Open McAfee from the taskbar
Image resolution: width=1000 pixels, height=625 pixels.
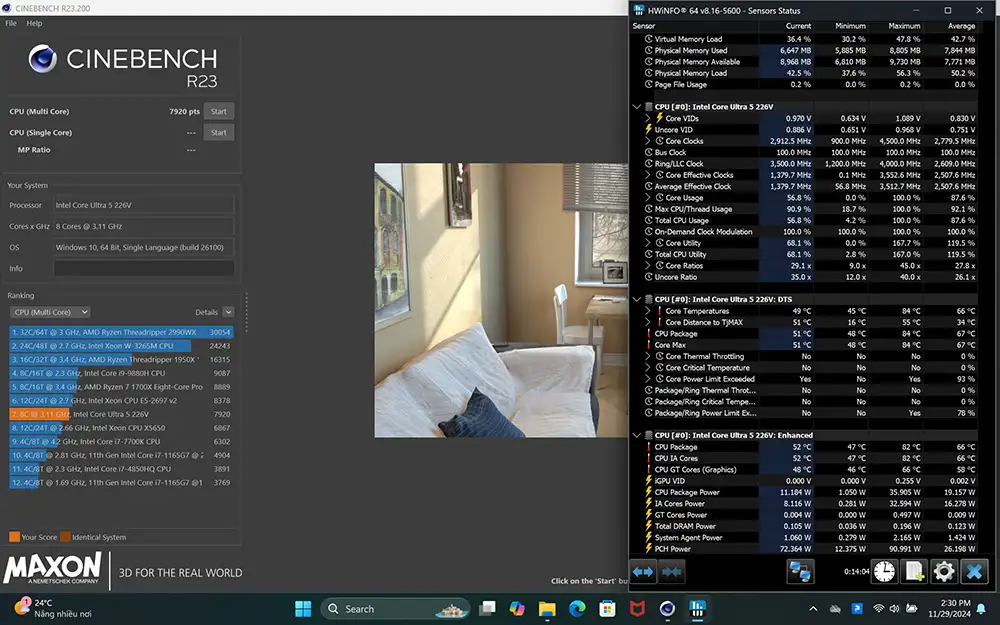point(636,608)
